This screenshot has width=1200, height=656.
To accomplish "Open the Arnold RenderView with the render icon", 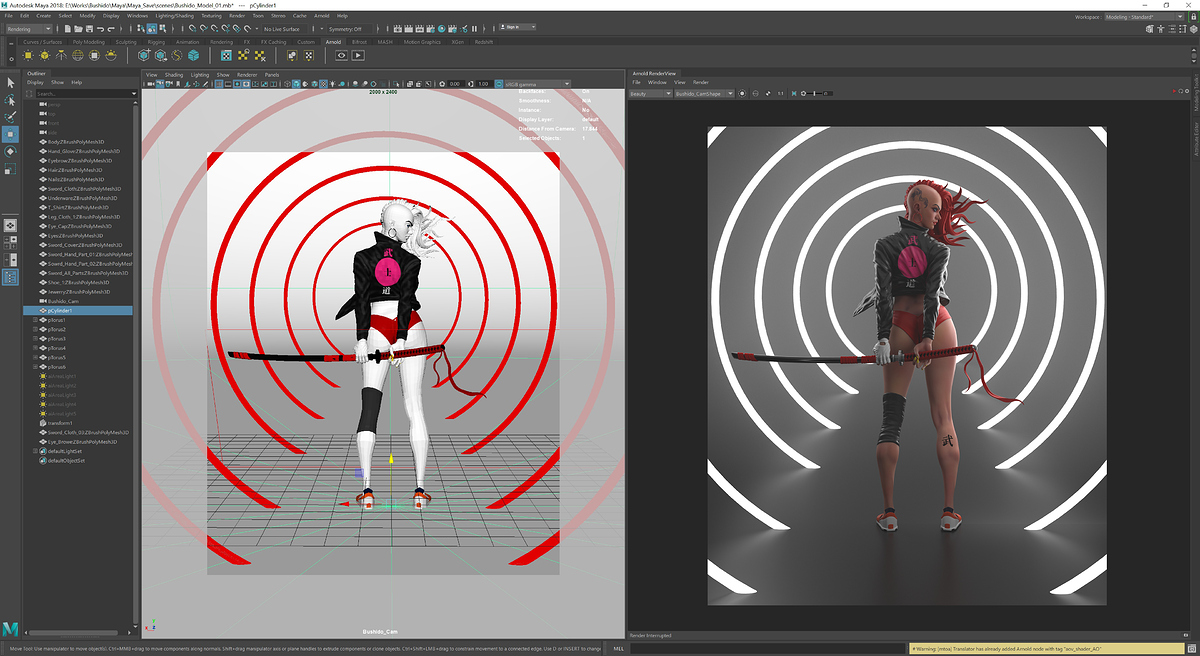I will 342,54.
